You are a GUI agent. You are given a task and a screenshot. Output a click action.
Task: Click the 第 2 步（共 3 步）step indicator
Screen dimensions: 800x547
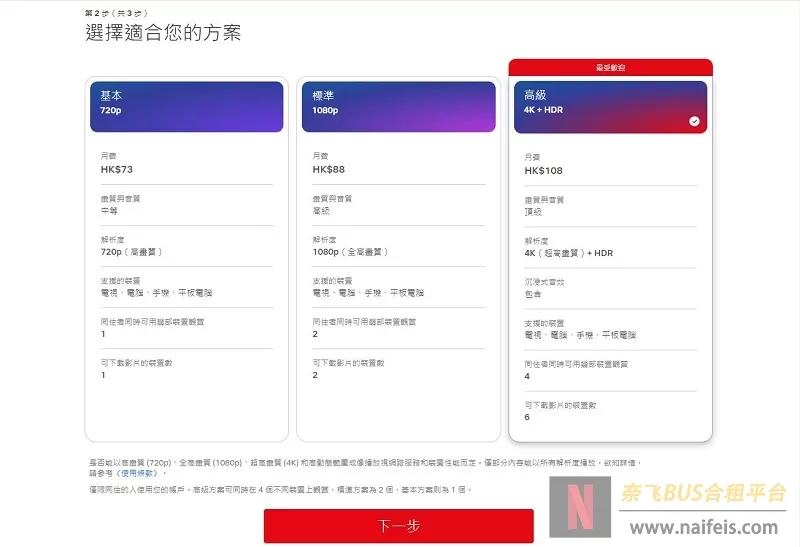pos(116,13)
